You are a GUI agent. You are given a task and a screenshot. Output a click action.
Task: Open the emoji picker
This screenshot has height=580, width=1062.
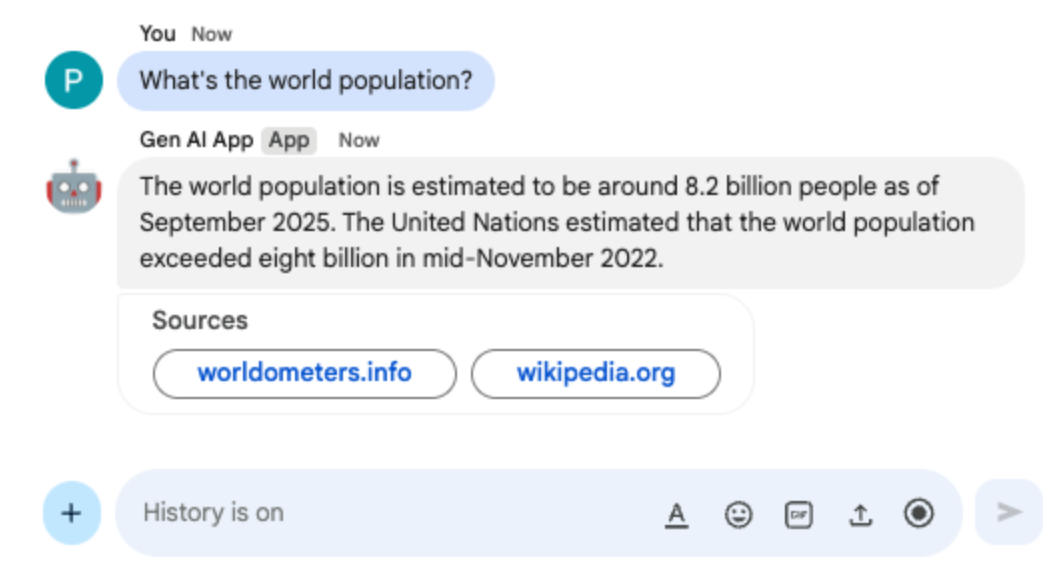click(x=738, y=514)
